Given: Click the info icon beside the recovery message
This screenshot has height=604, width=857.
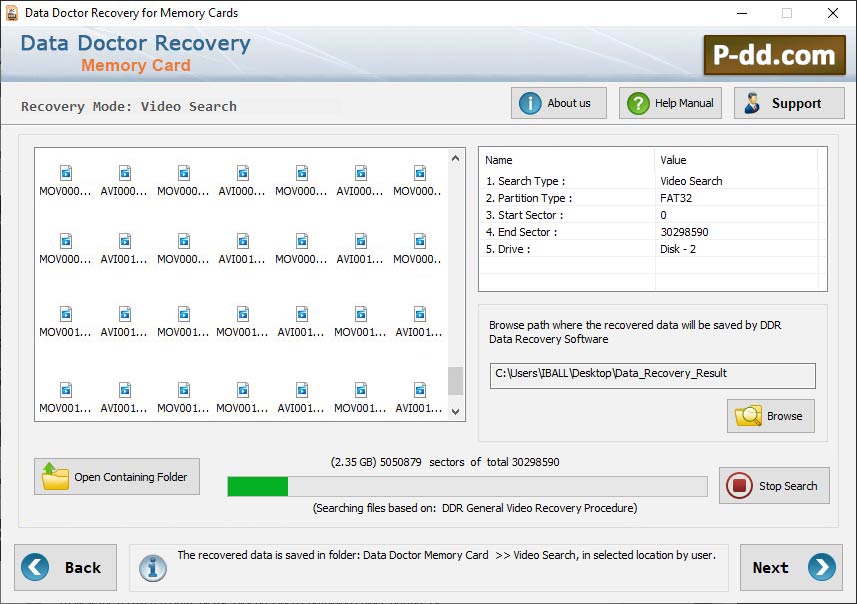Looking at the screenshot, I should 152,568.
